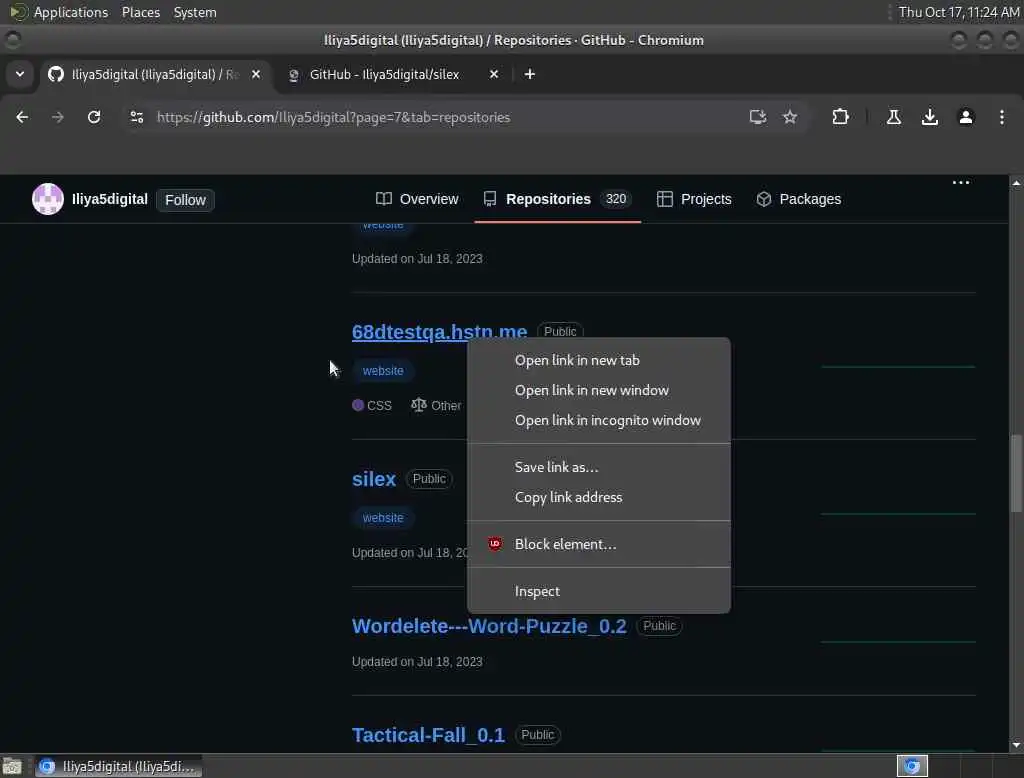Screen dimensions: 1024x778
Task: Open the site information icon in the address bar
Action: [136, 117]
